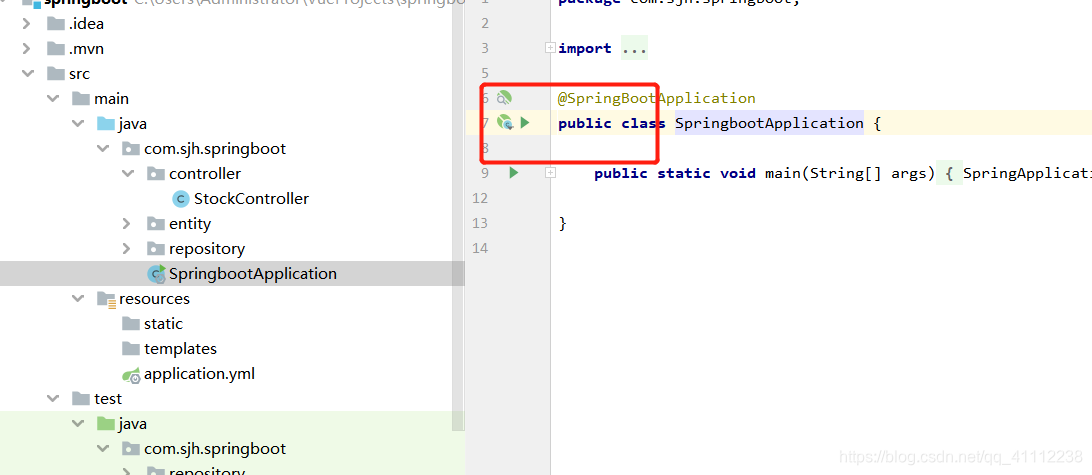This screenshot has height=475, width=1092.
Task: Click the main folder icon
Action: 81,99
